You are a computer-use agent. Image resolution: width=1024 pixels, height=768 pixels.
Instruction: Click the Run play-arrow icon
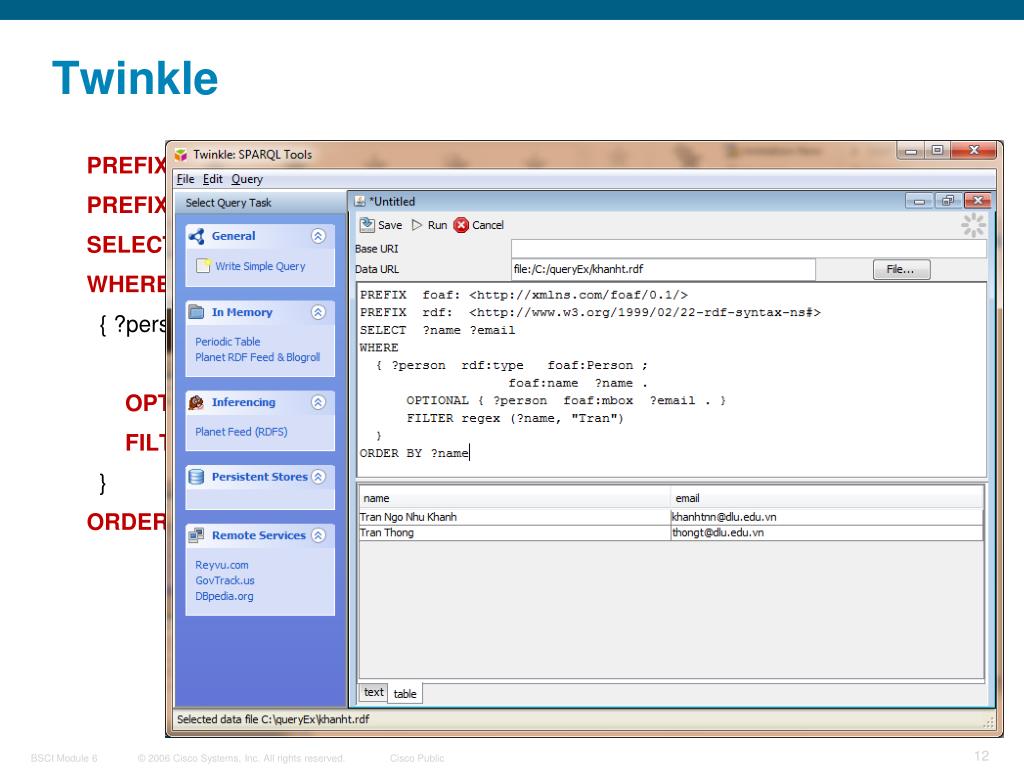417,225
